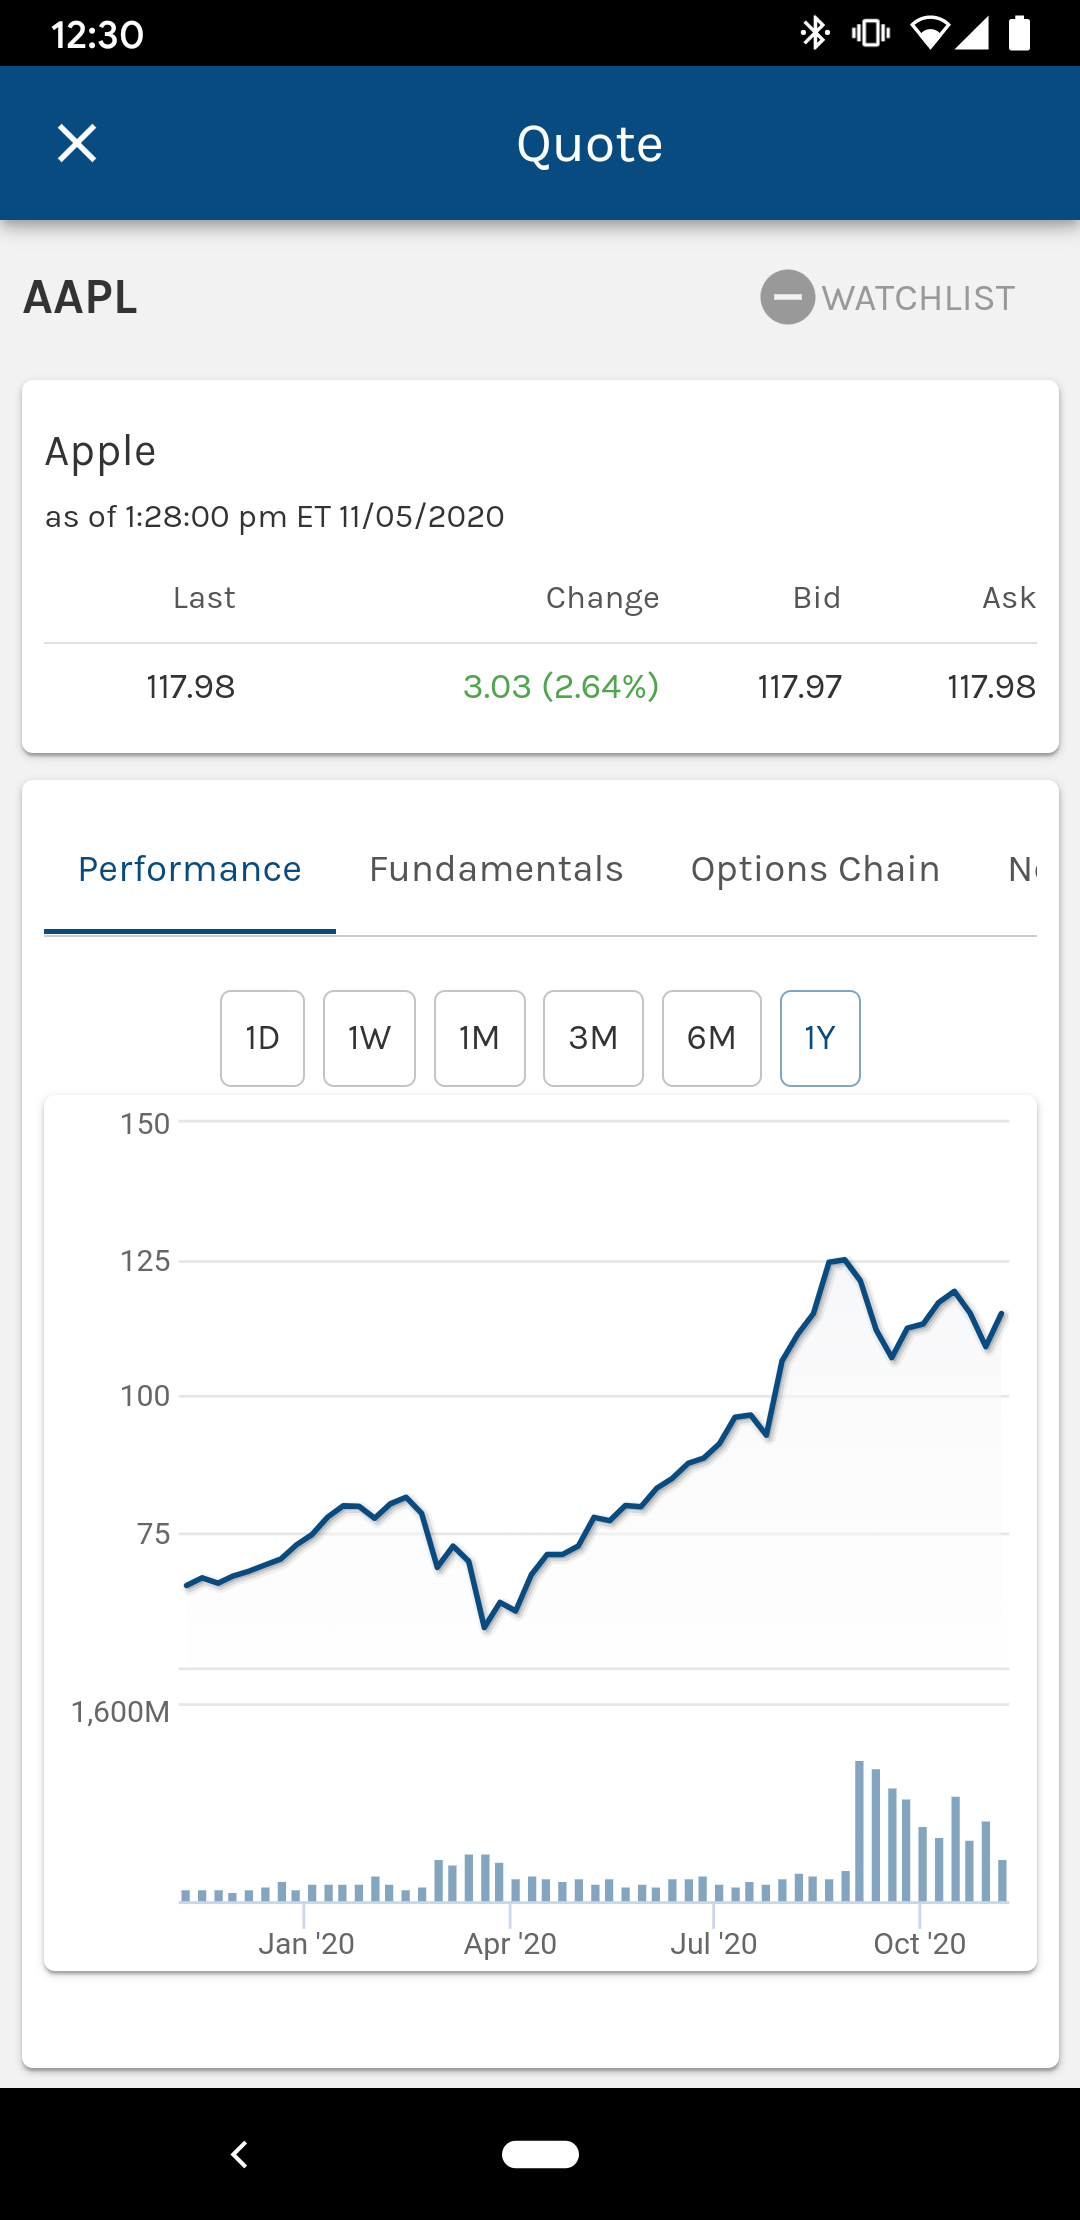Tap the minus icon next to WATCHLIST
The width and height of the screenshot is (1080, 2220).
(x=788, y=297)
